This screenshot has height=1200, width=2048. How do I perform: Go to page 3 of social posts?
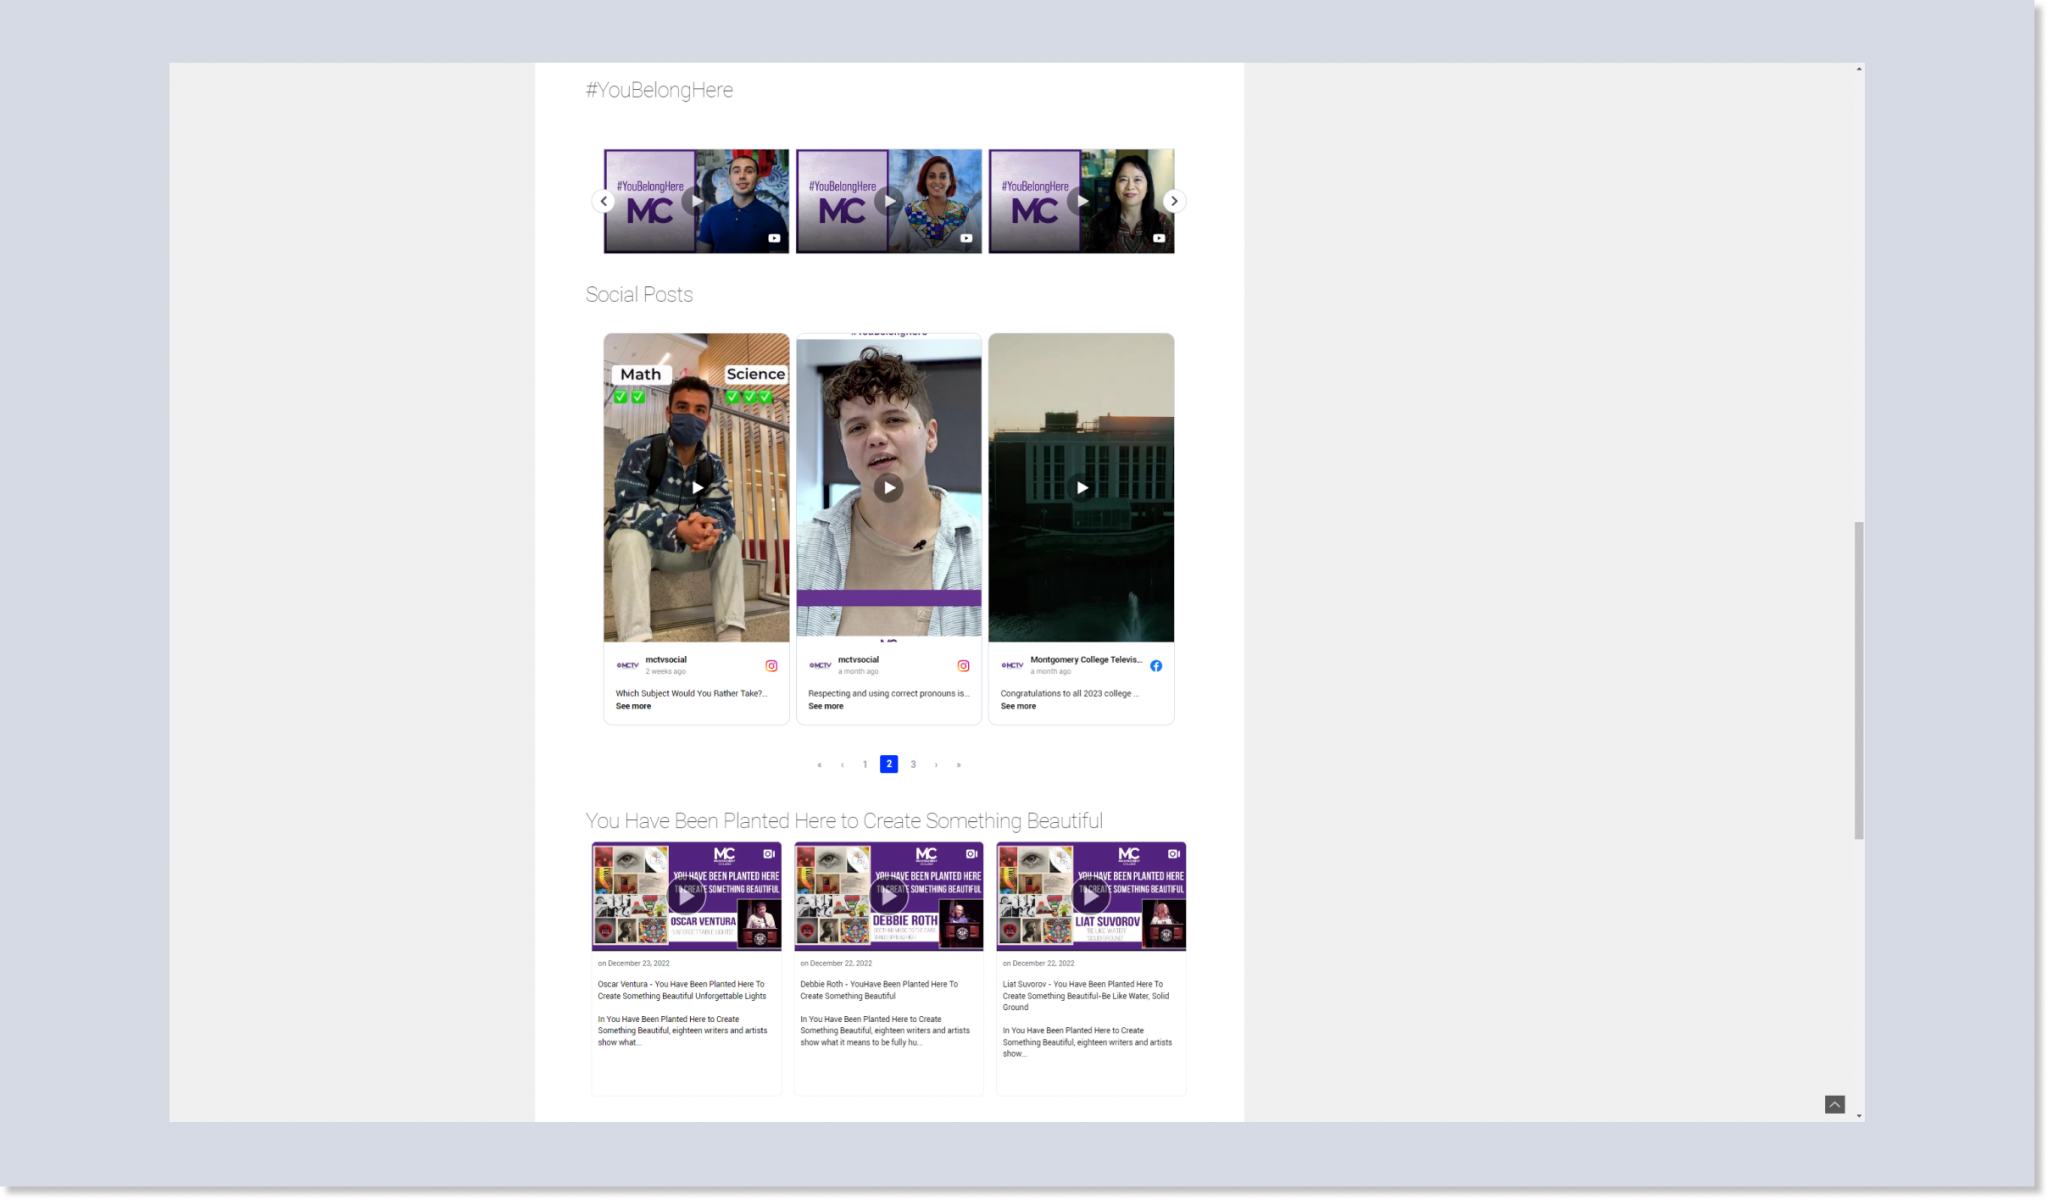913,764
